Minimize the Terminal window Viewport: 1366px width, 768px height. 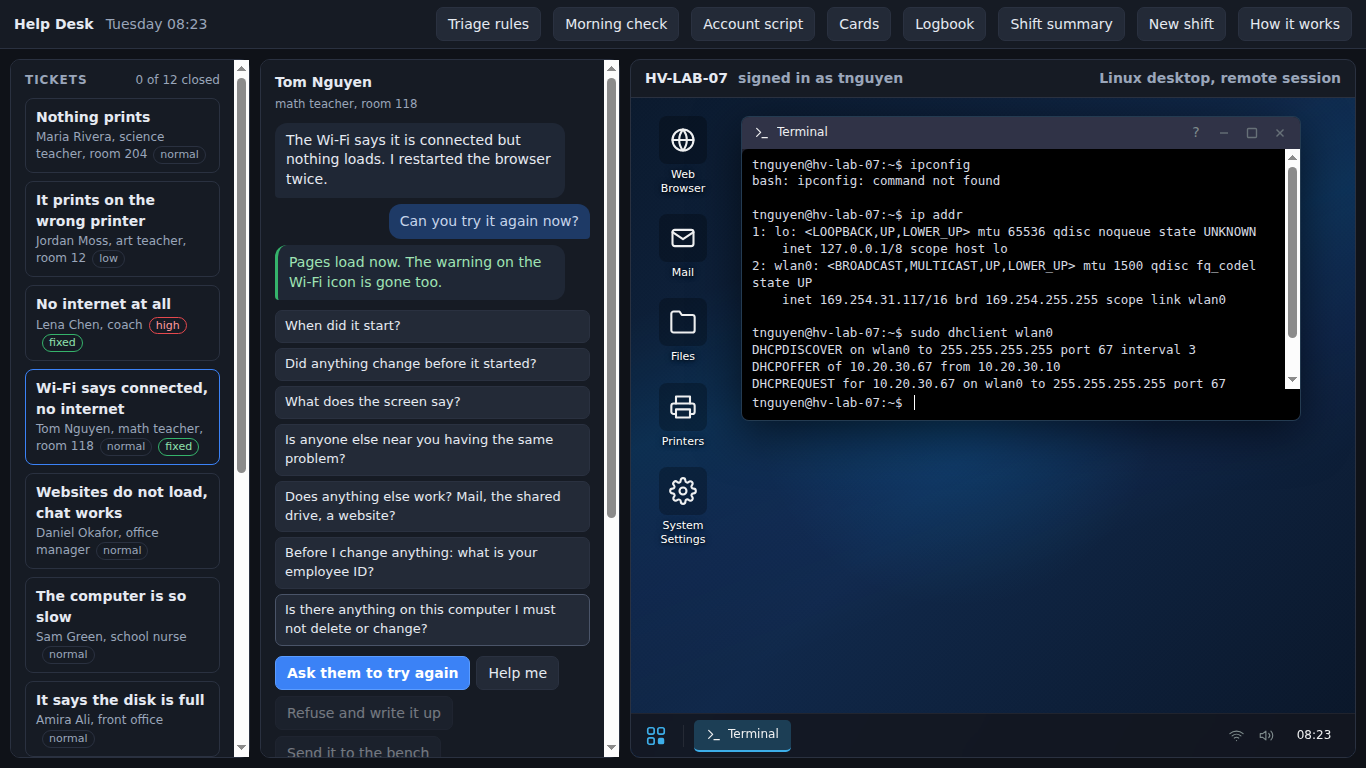(1223, 132)
